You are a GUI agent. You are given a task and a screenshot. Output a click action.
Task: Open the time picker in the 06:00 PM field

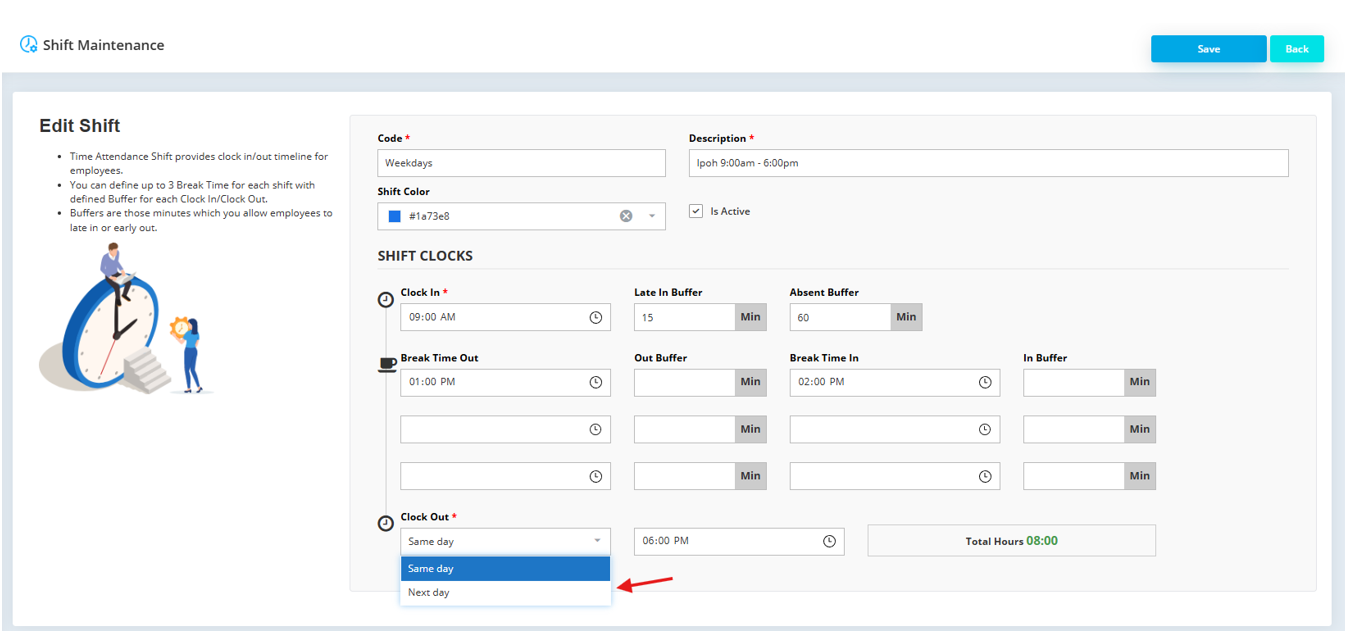click(x=828, y=540)
